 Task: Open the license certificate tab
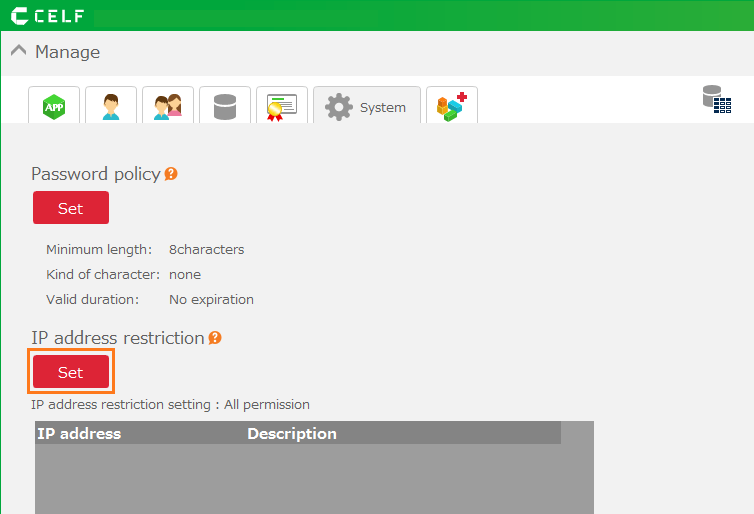tap(281, 106)
